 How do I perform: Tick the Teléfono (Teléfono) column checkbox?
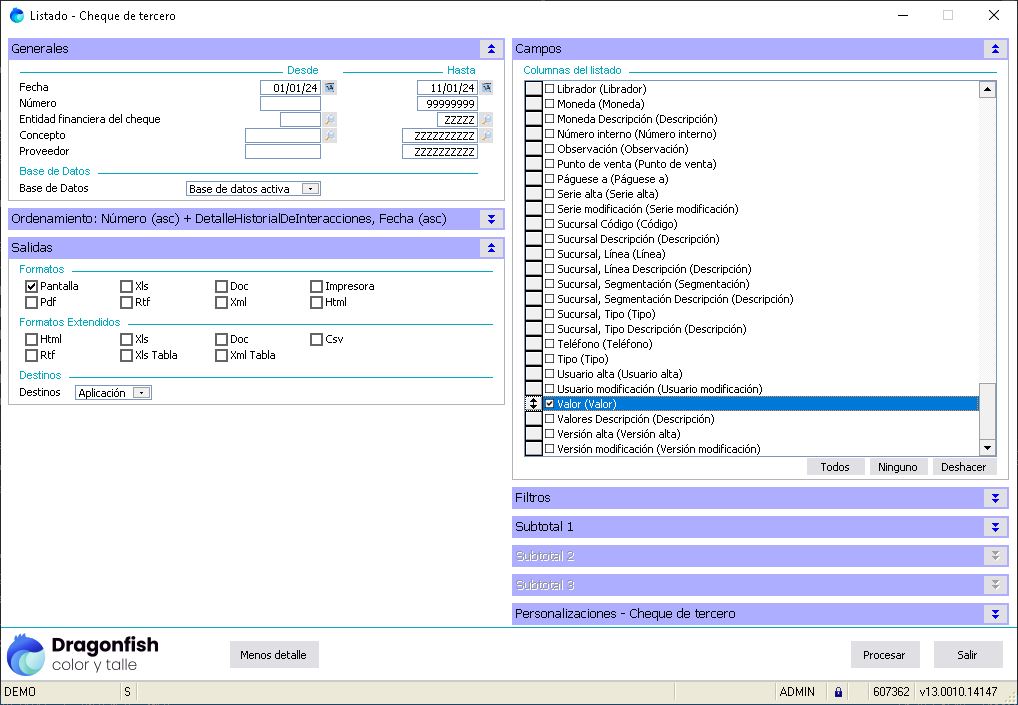click(550, 344)
